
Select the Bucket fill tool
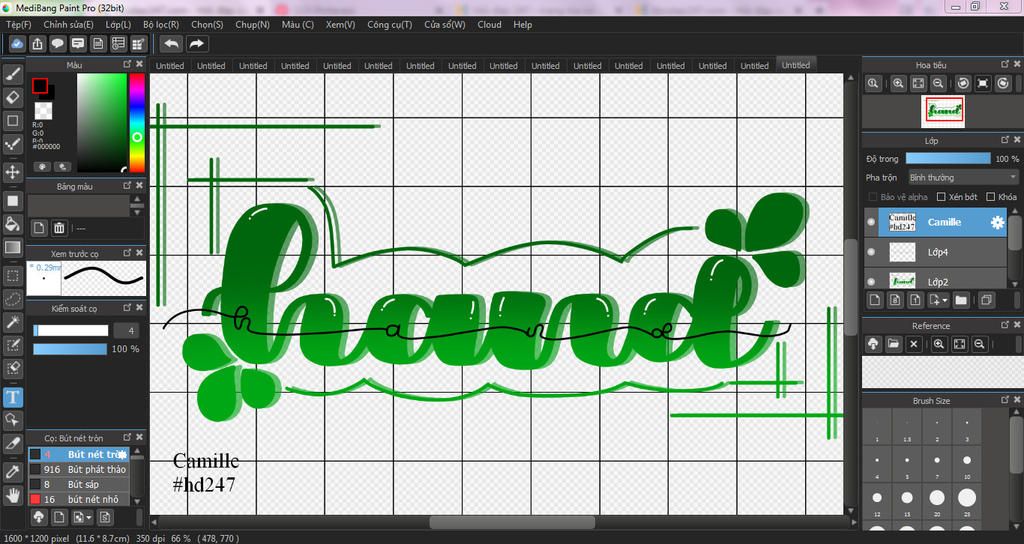click(x=12, y=224)
